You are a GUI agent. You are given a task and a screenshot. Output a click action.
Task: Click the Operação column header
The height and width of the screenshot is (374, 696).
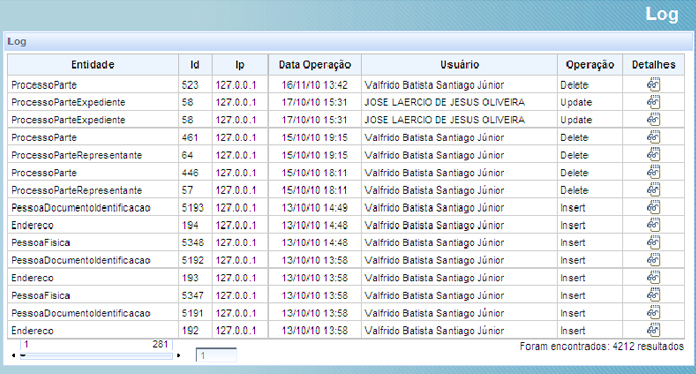point(590,65)
